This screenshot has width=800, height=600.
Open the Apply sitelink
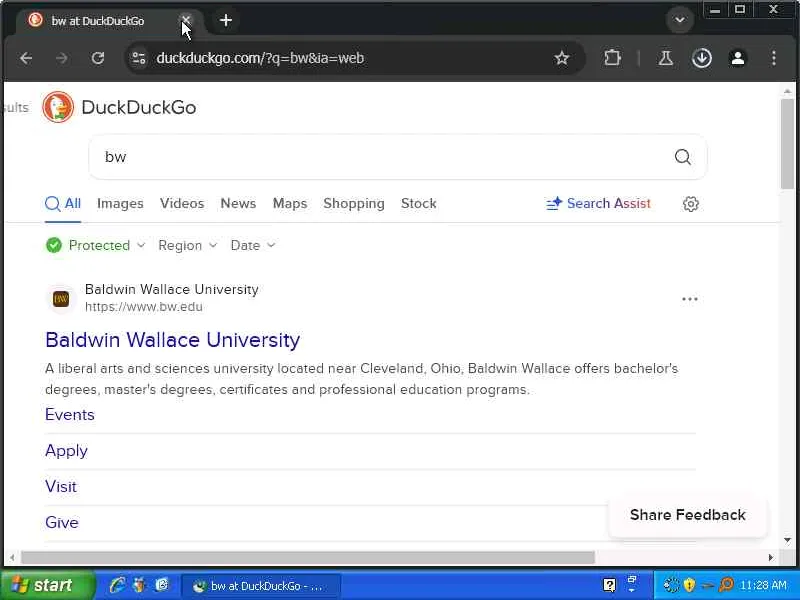click(66, 451)
